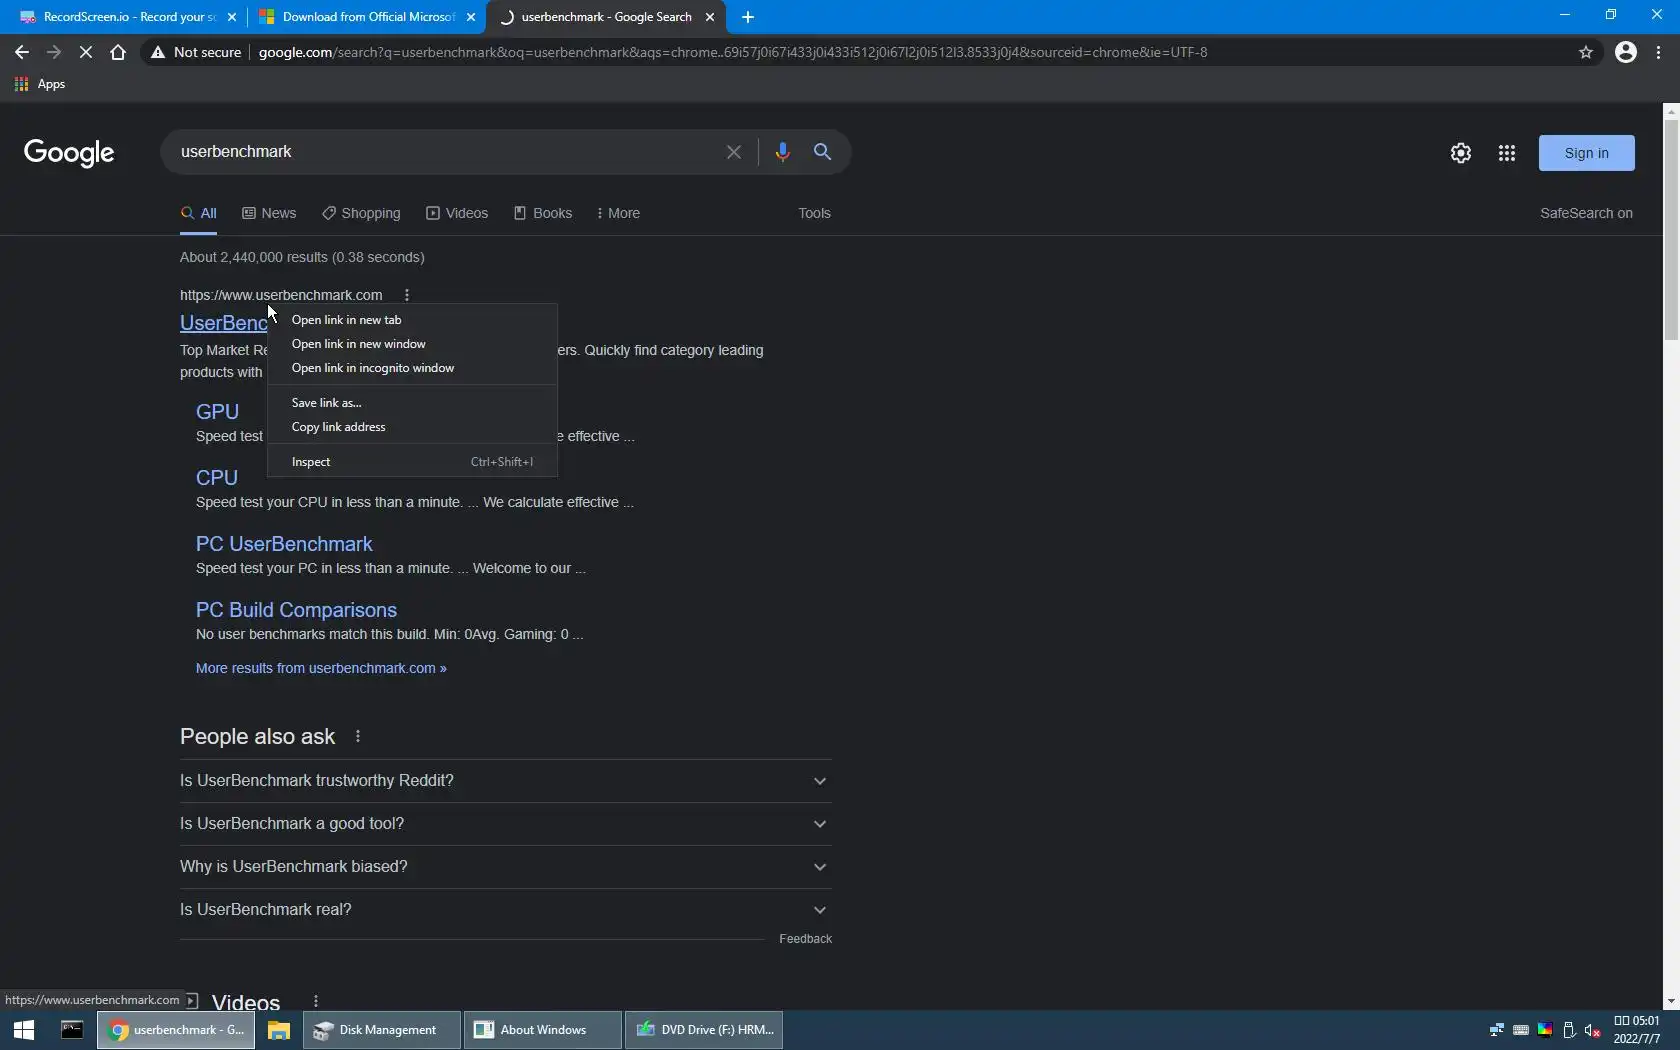
Task: Open the Windows Start button
Action: coord(24,1030)
